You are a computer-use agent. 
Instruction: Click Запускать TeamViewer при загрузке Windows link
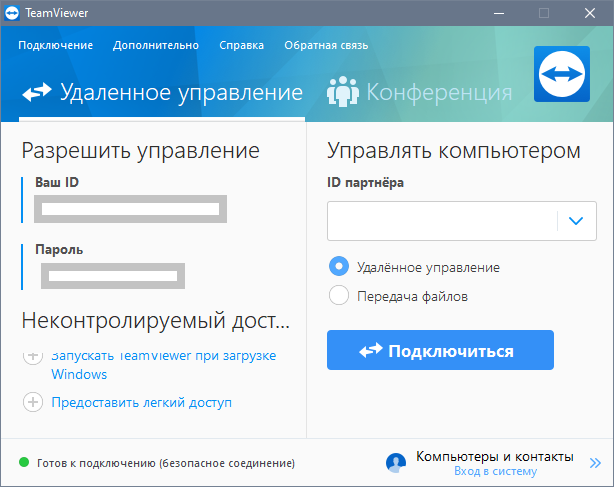coord(164,365)
